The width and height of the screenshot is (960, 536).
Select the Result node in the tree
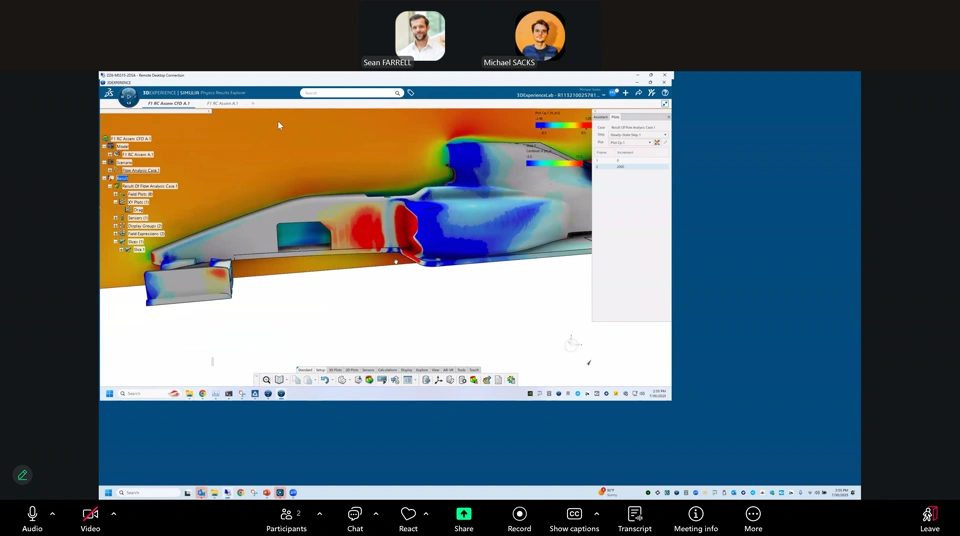point(122,178)
